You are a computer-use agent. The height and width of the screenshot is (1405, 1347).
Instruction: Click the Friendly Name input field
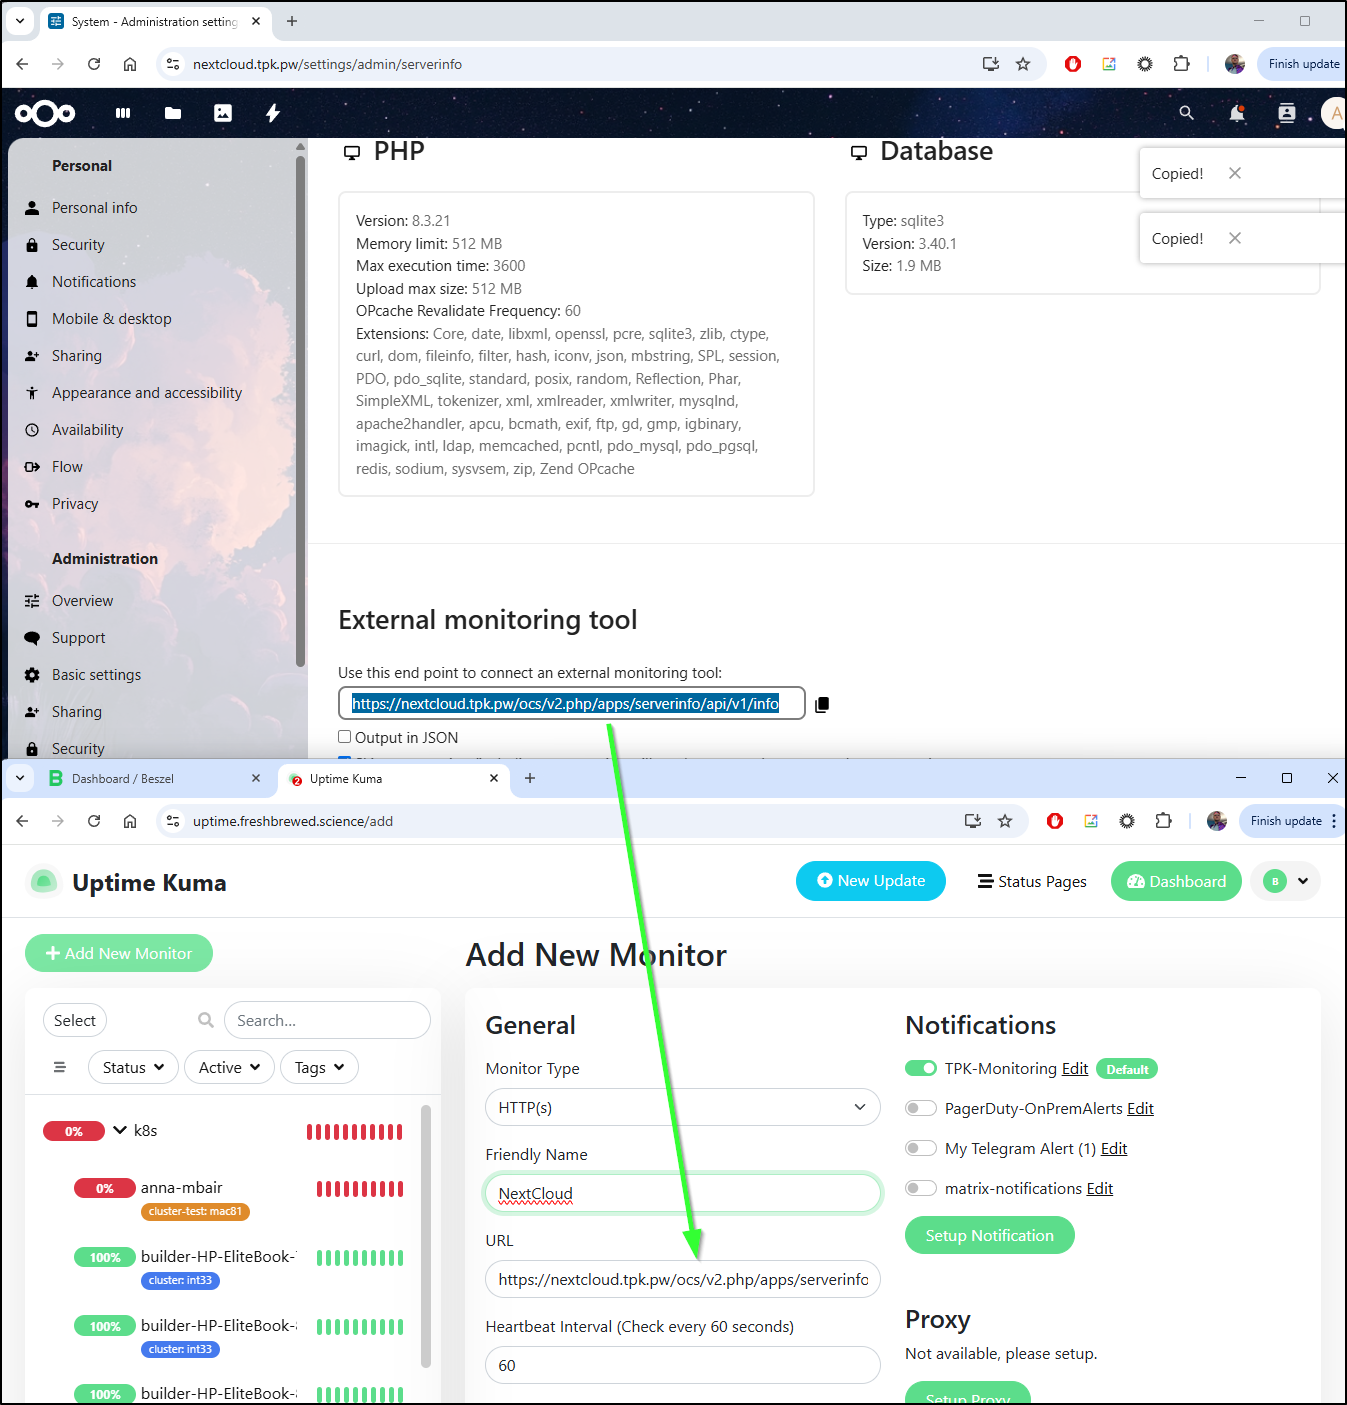[x=682, y=1193]
